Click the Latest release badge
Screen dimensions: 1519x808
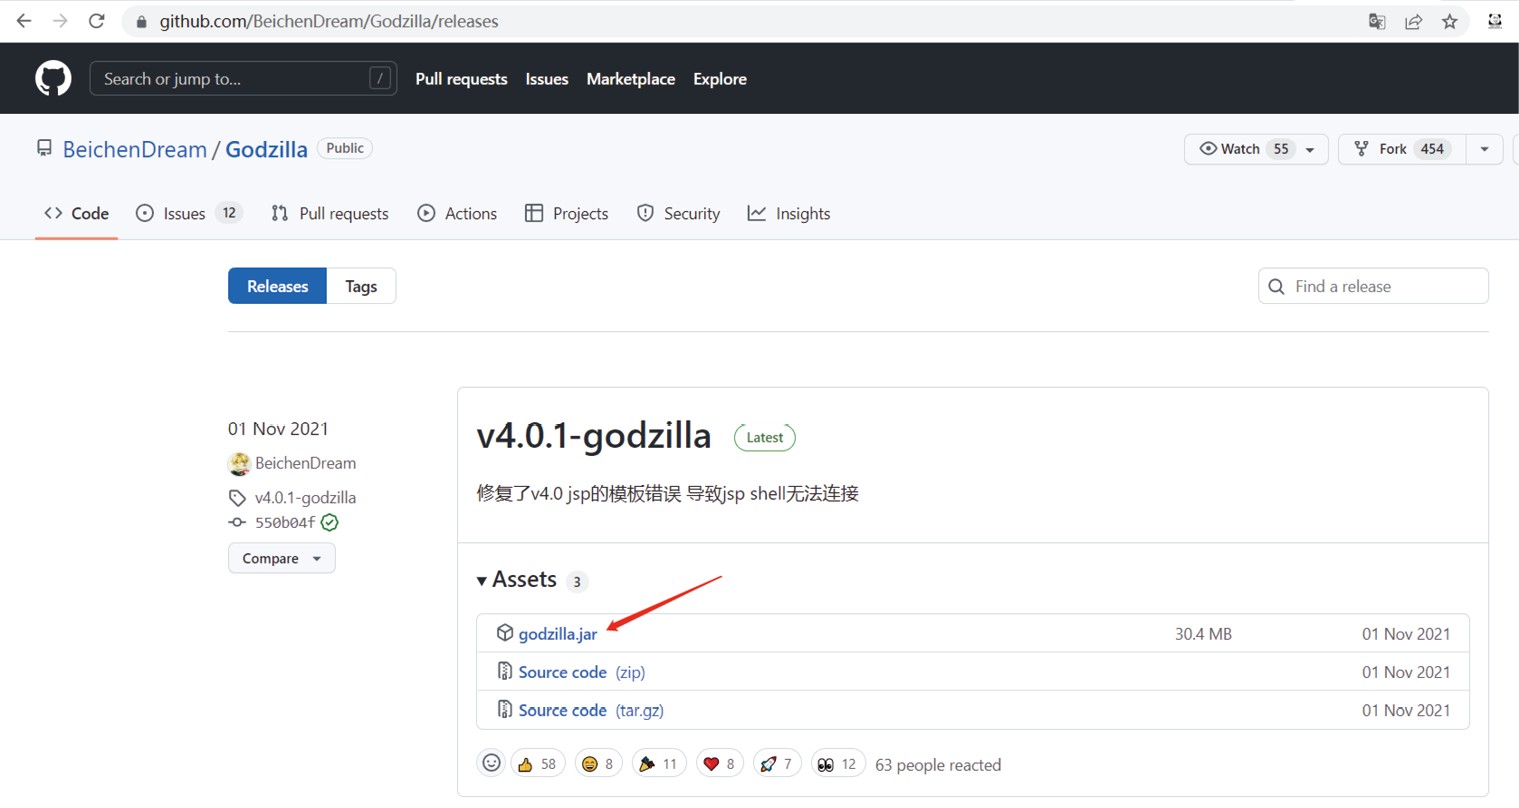click(x=765, y=437)
